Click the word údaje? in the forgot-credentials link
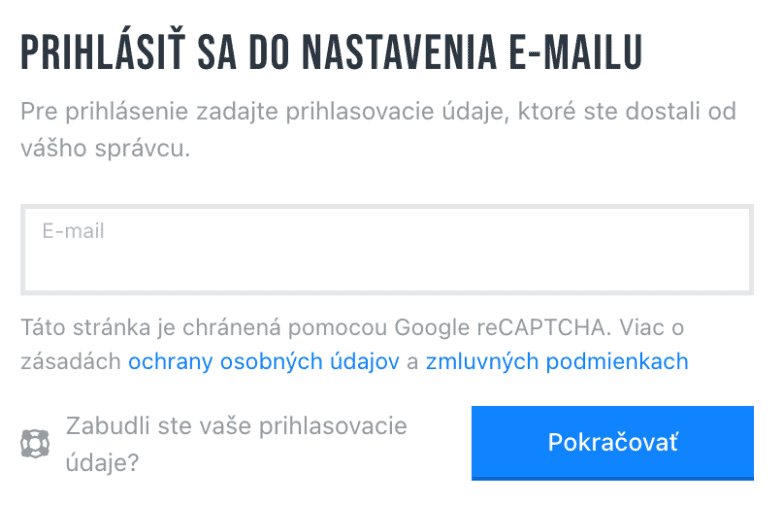 (102, 463)
